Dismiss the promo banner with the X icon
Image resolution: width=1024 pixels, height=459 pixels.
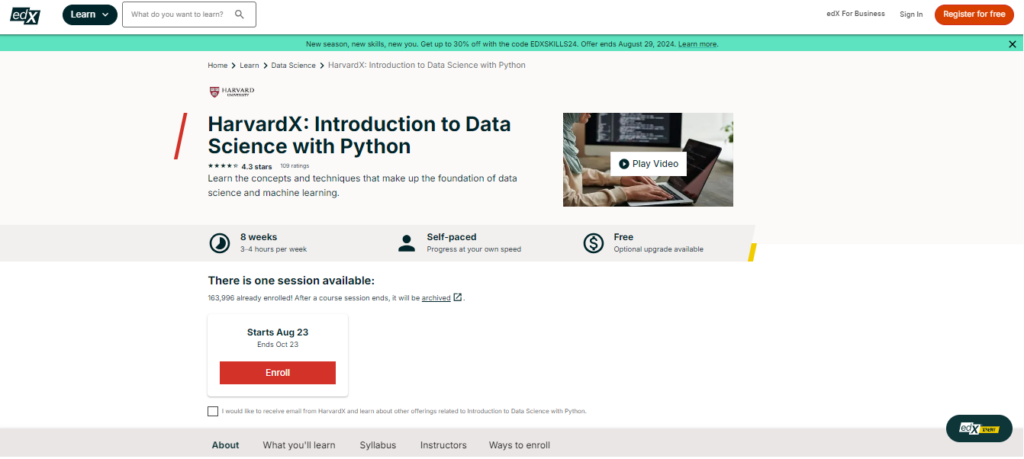coord(1012,44)
